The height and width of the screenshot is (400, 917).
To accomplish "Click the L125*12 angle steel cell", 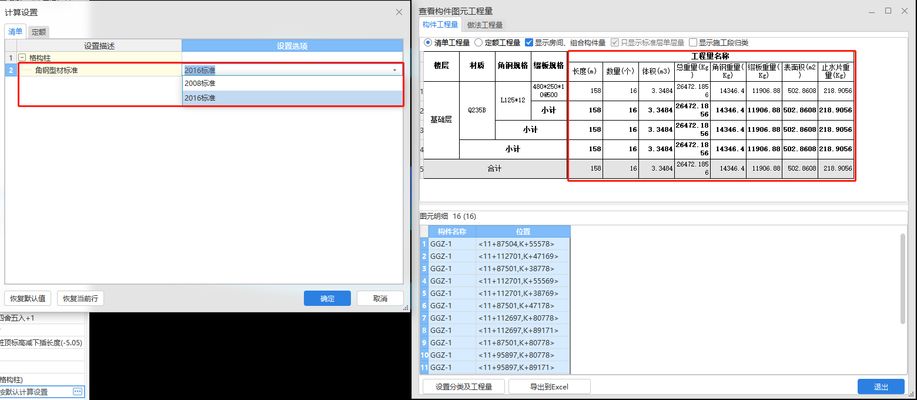I will 513,100.
